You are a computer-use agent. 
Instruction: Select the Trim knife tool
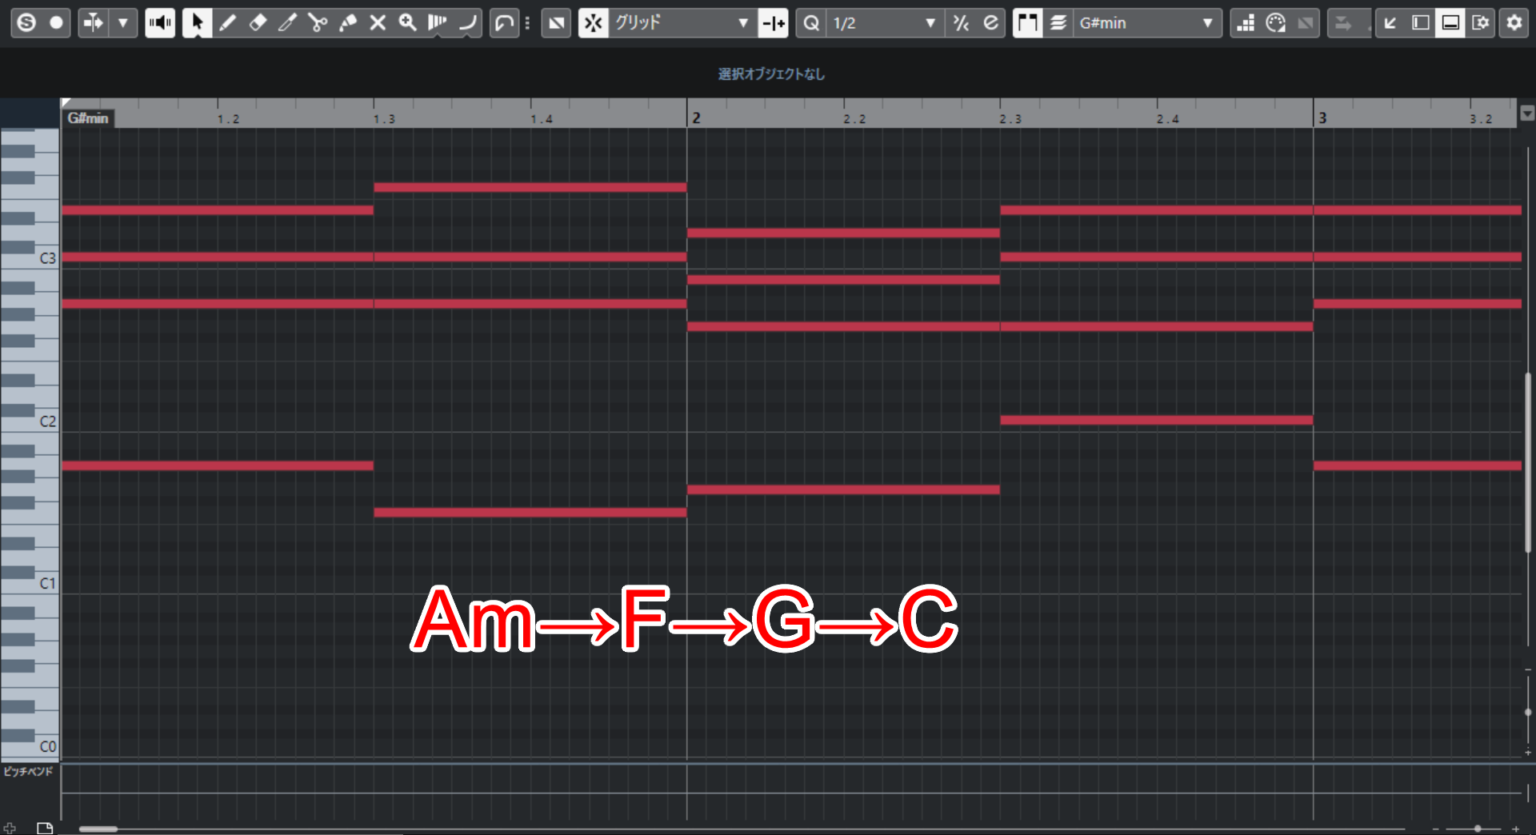click(x=287, y=22)
